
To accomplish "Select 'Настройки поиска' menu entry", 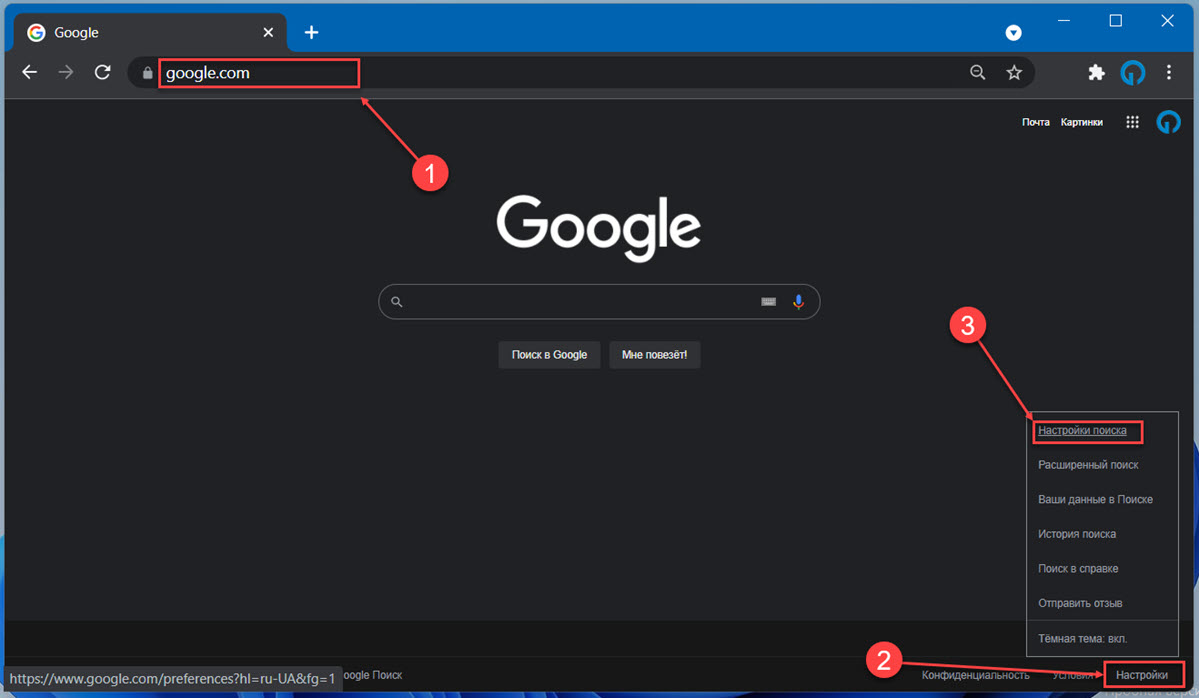I will click(x=1082, y=430).
